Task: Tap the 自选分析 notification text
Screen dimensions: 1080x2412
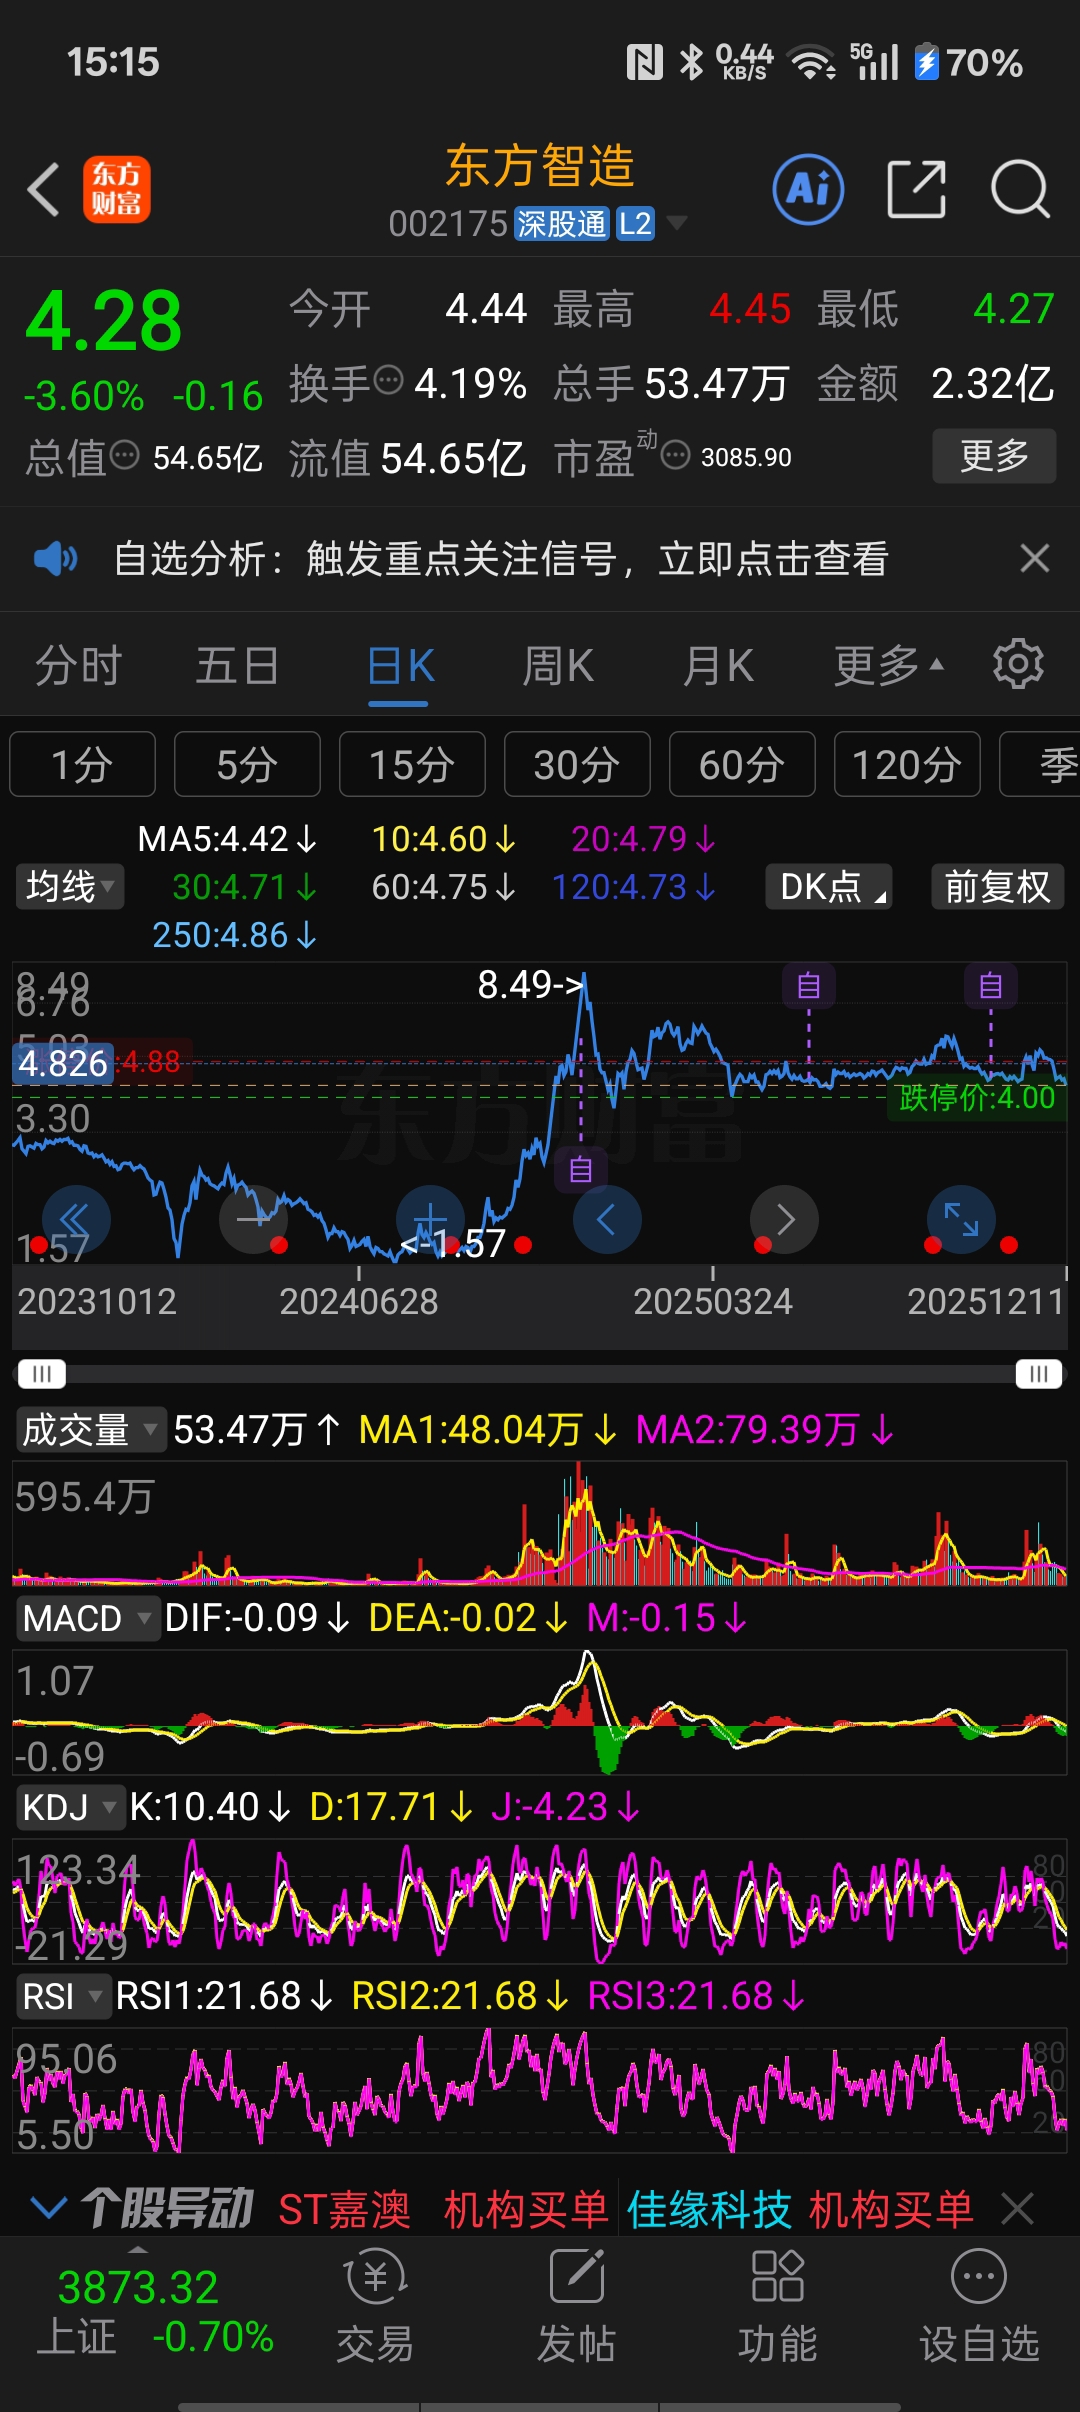Action: (501, 558)
